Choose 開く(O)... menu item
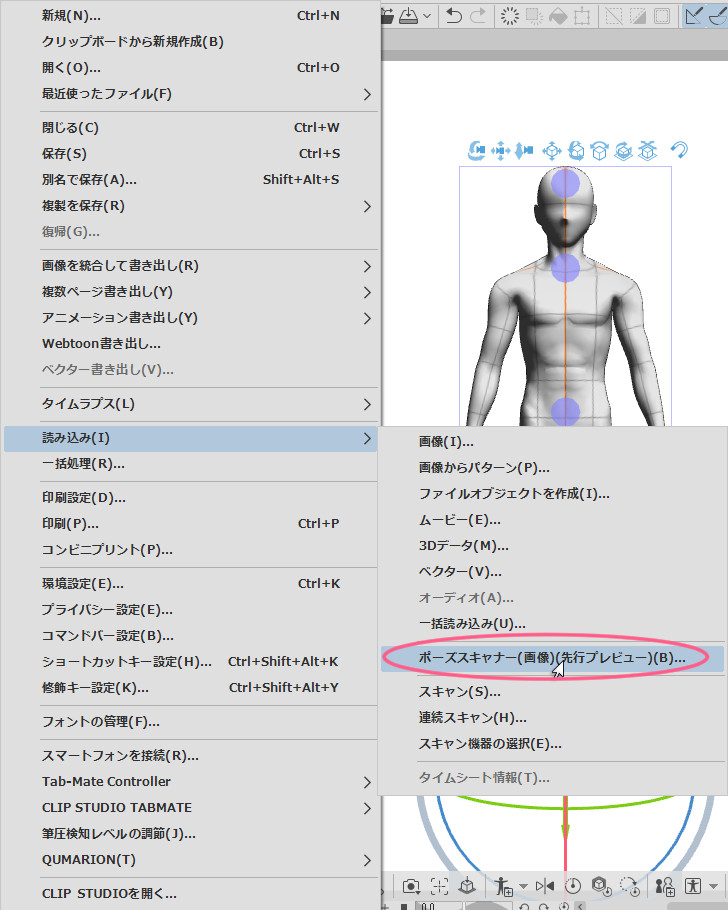Viewport: 728px width, 910px height. point(190,68)
